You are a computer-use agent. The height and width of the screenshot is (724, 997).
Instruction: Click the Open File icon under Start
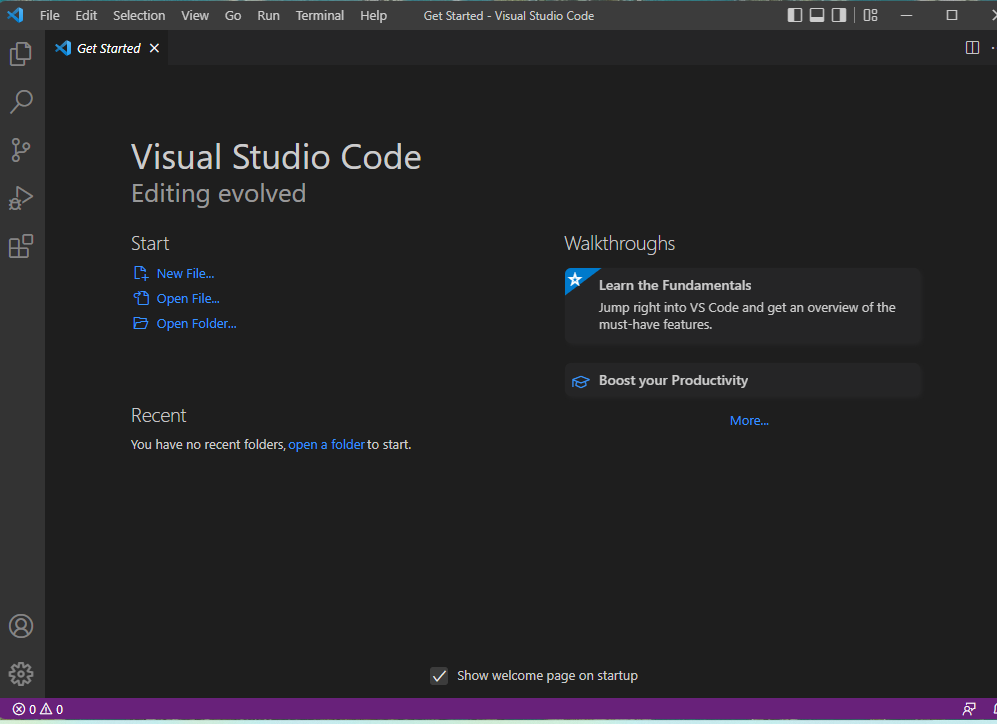coord(141,298)
